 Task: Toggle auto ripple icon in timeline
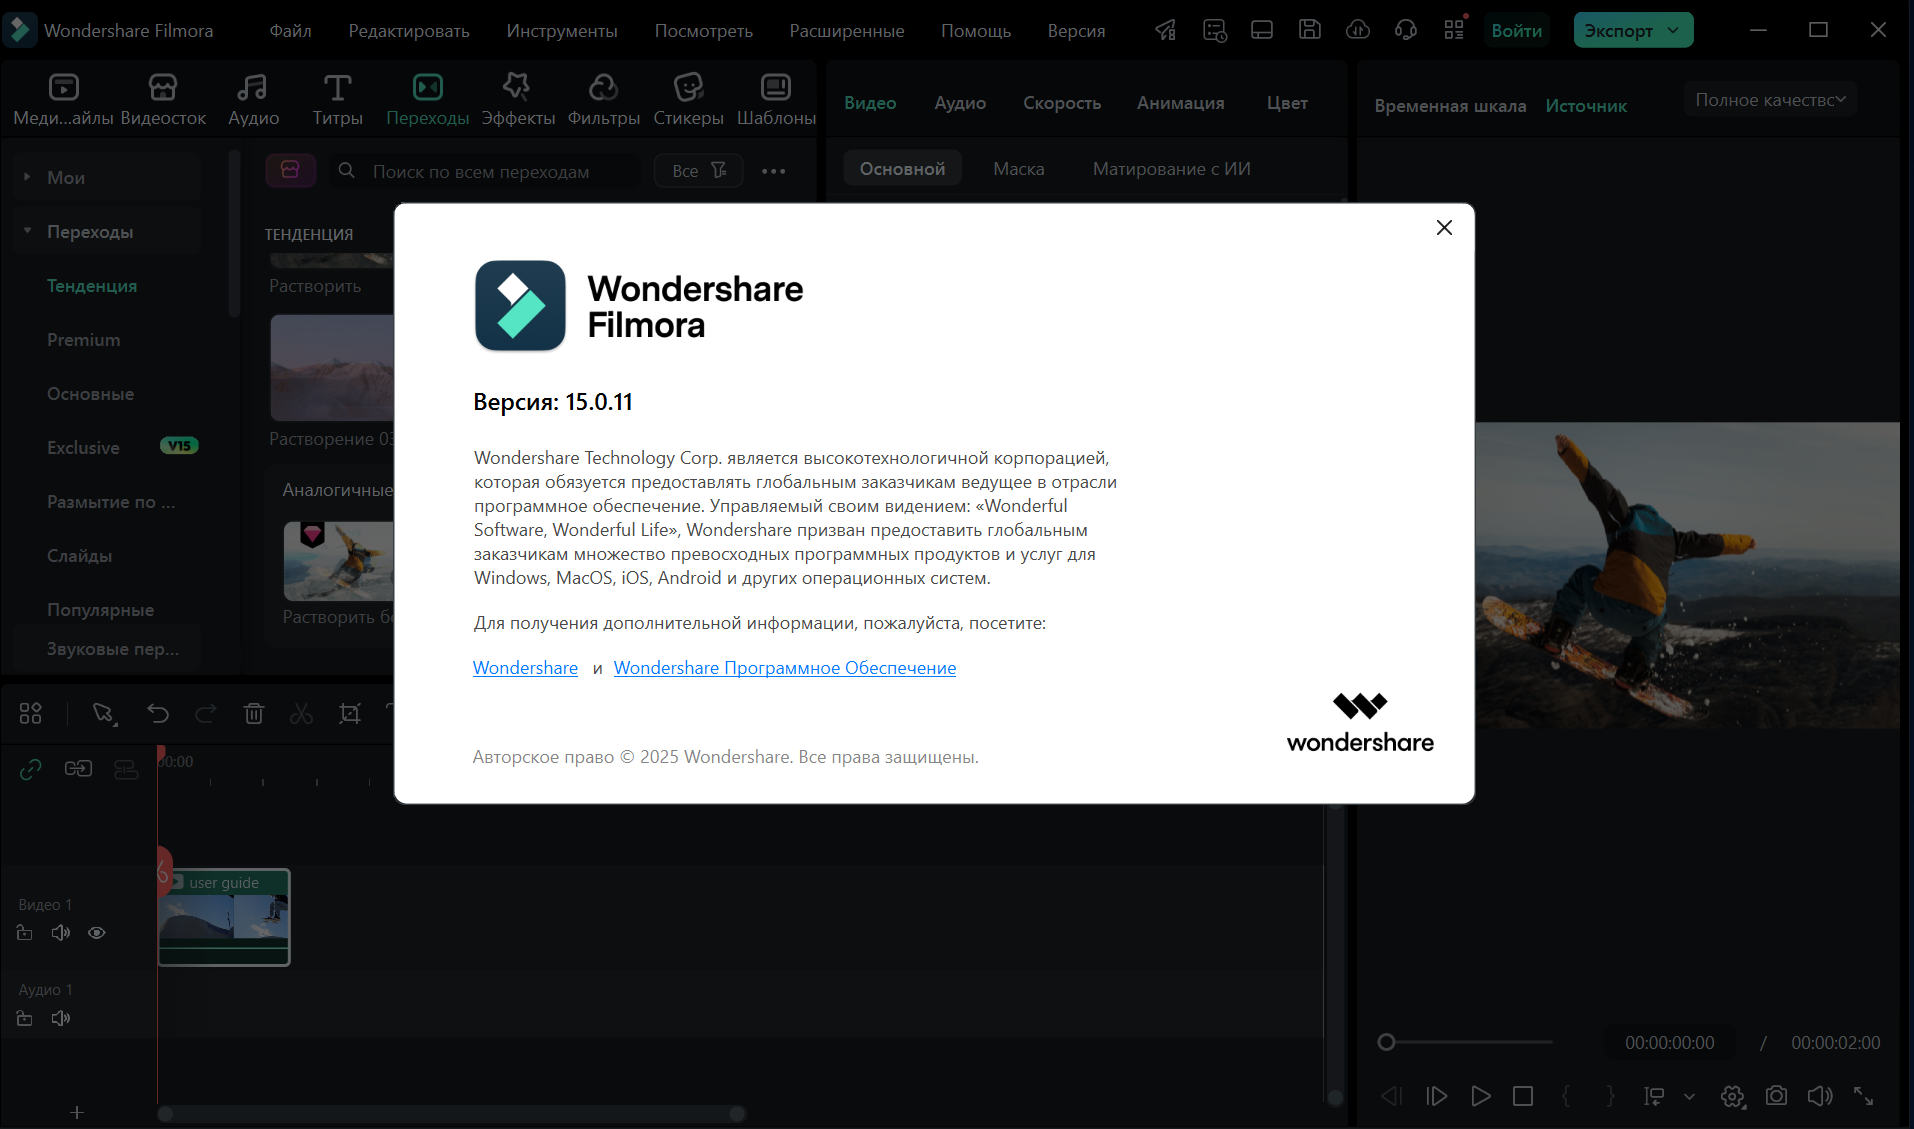coord(78,769)
